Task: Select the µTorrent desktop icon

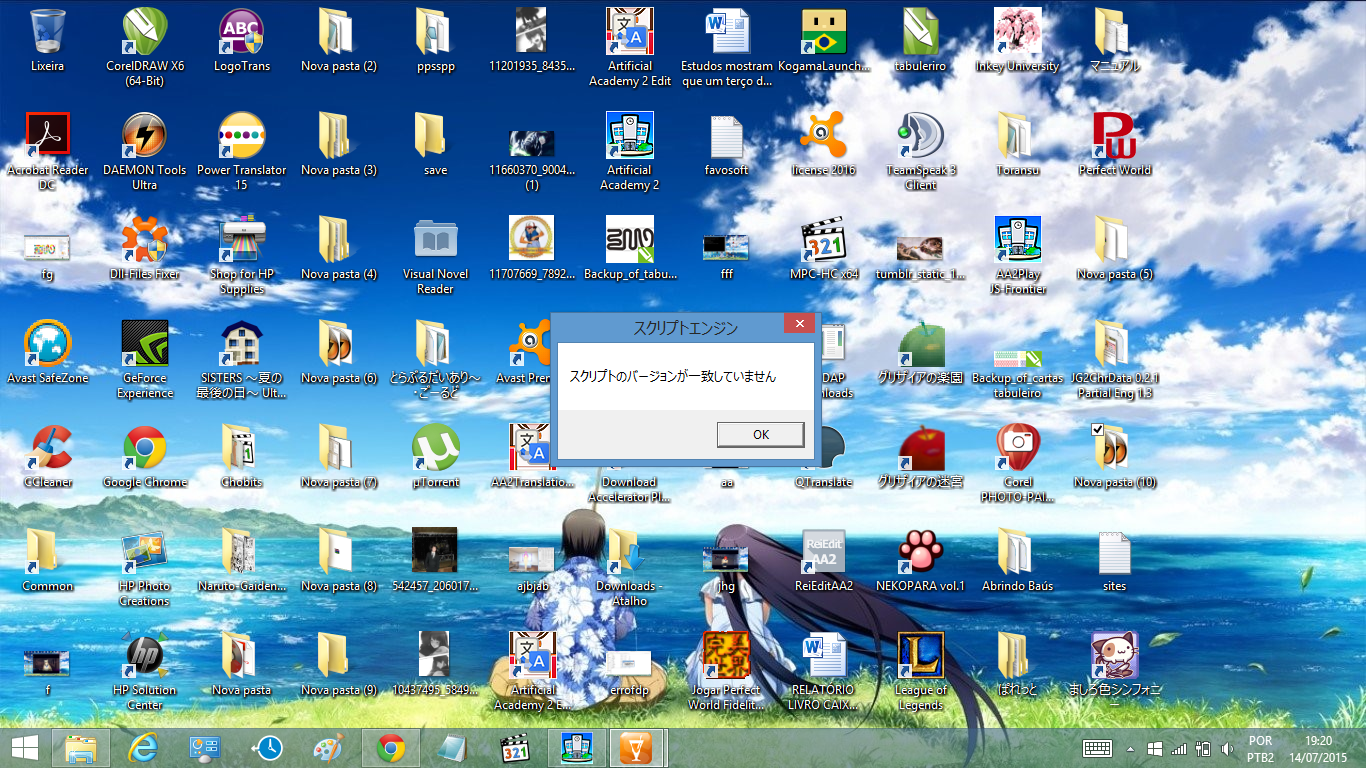Action: 435,456
